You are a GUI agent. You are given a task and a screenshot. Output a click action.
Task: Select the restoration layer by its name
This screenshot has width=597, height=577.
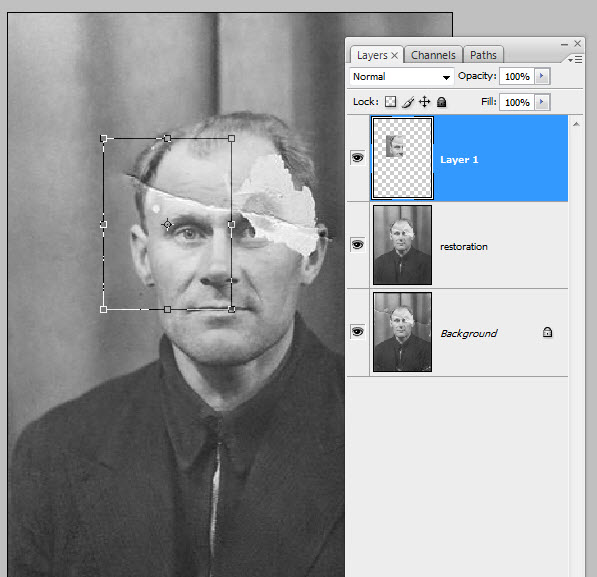tap(464, 246)
